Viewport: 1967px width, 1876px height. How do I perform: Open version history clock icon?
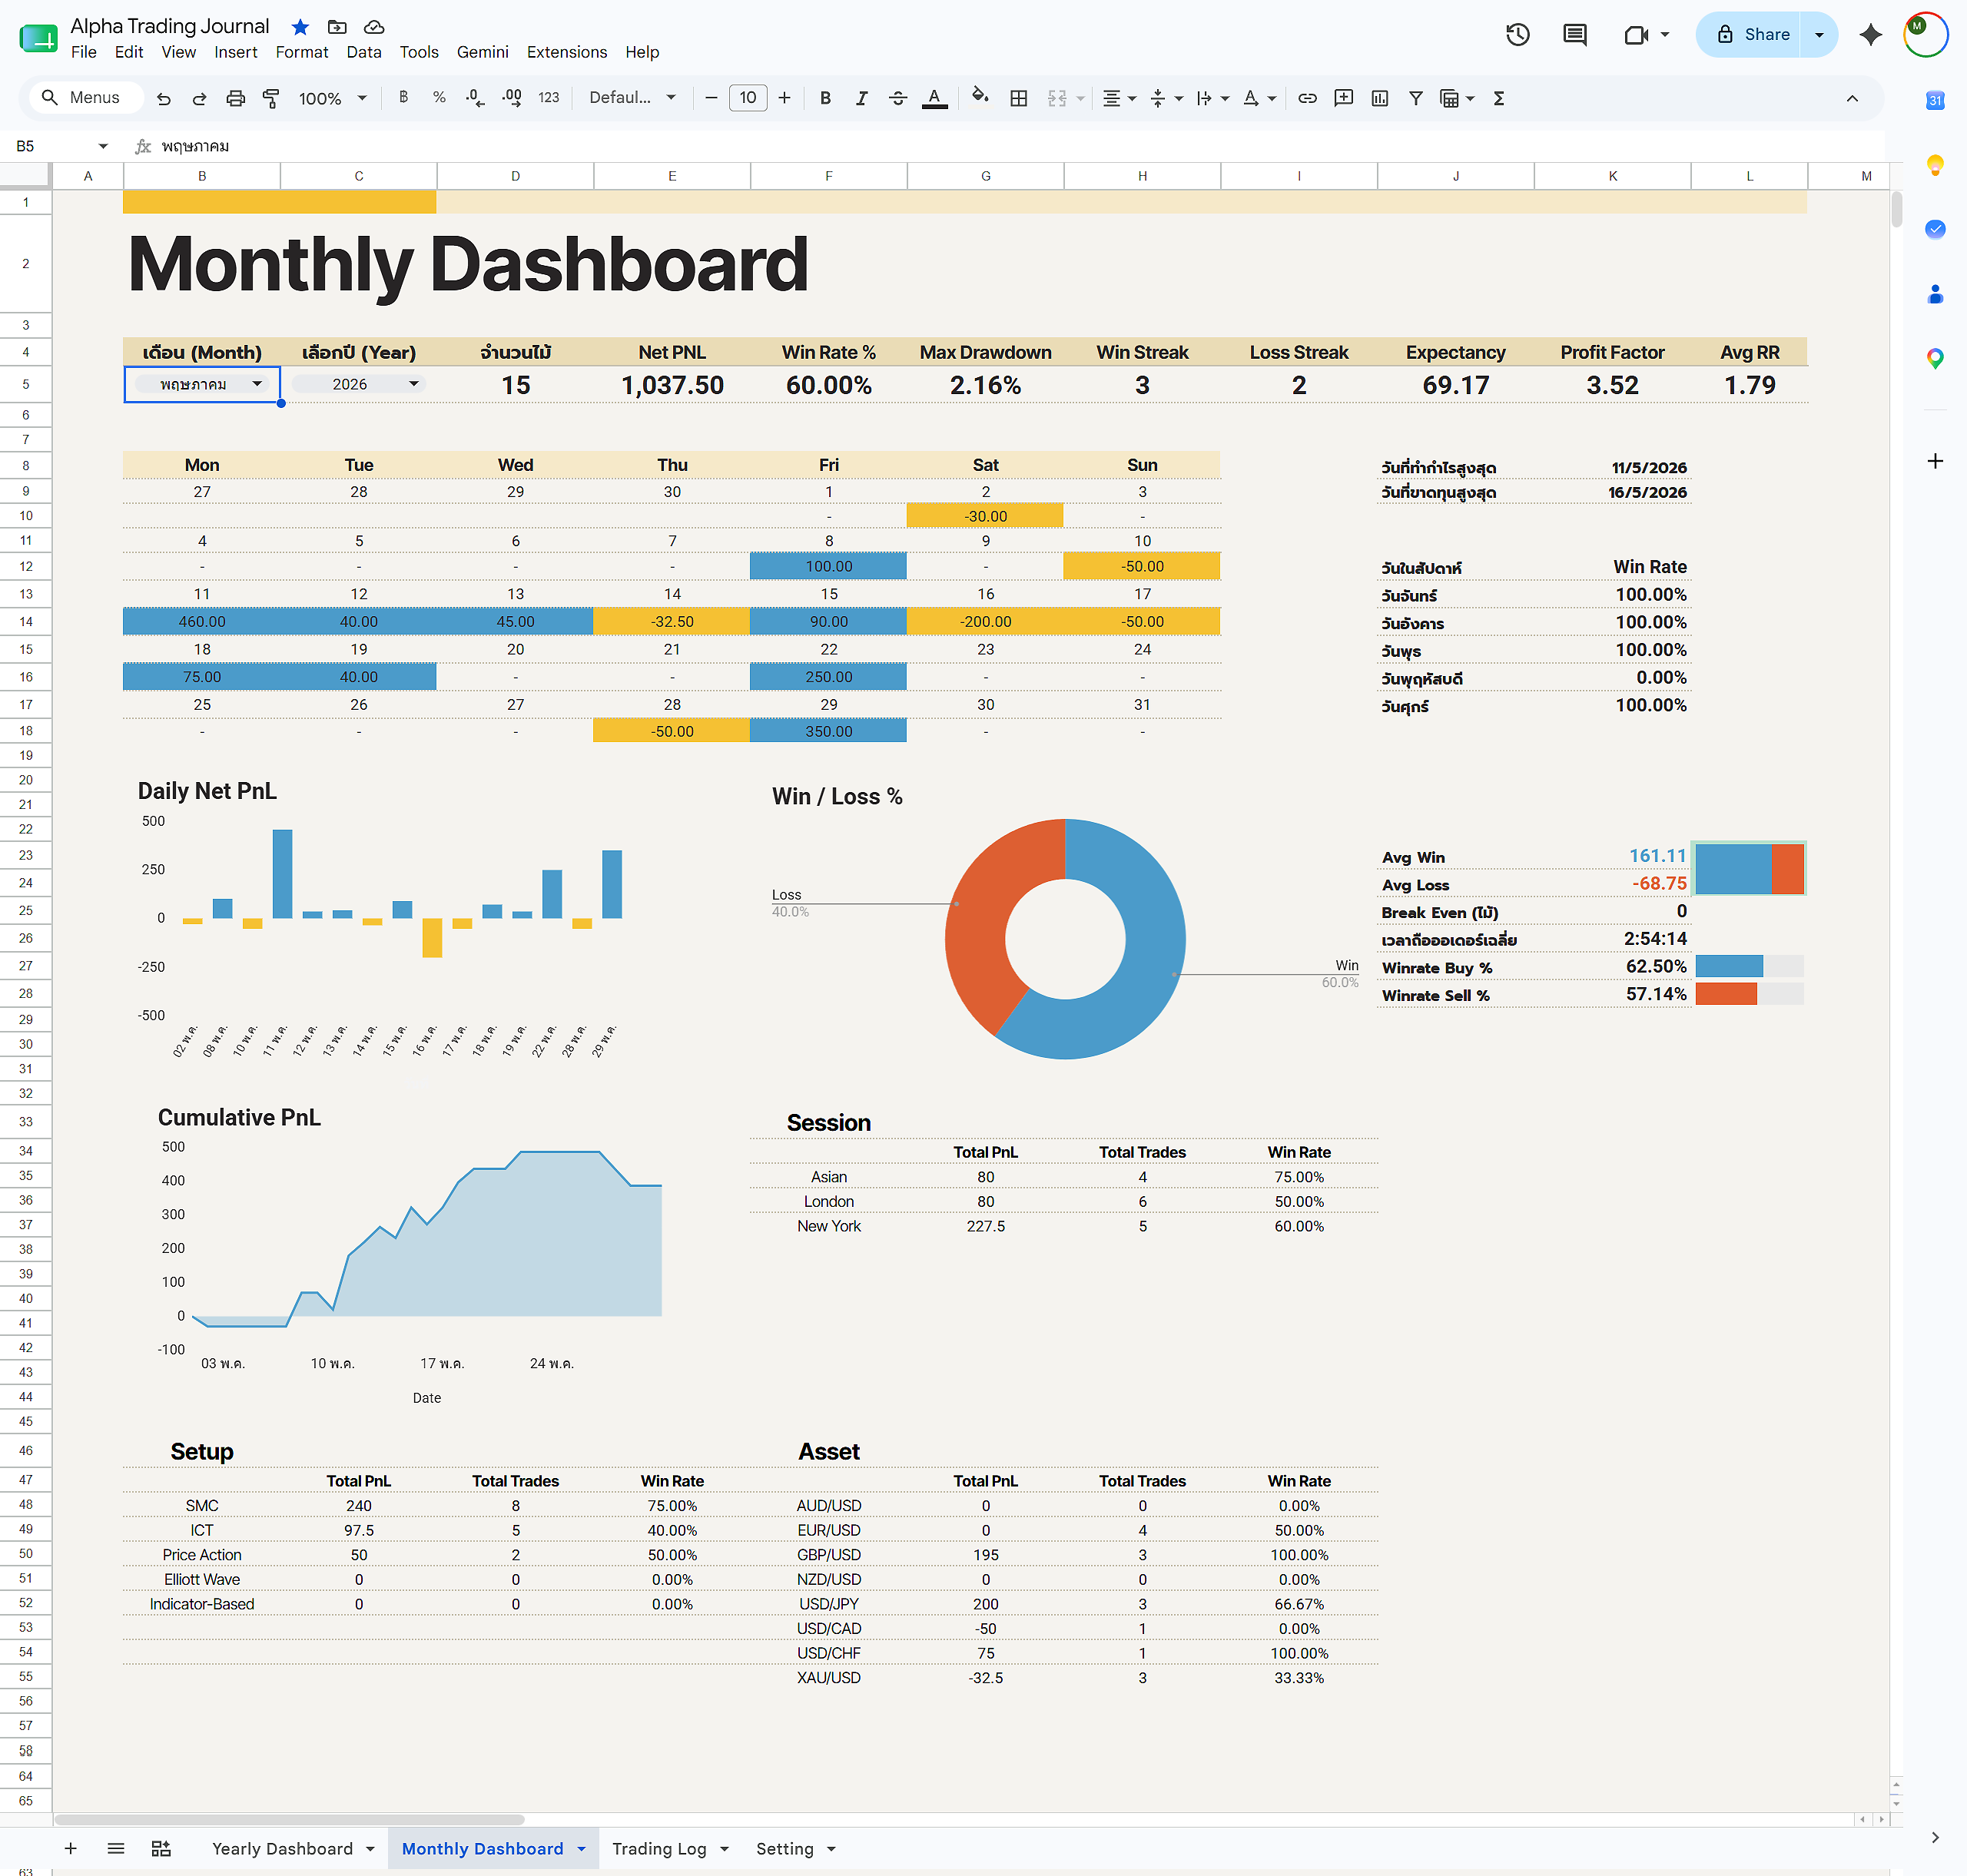[x=1517, y=35]
